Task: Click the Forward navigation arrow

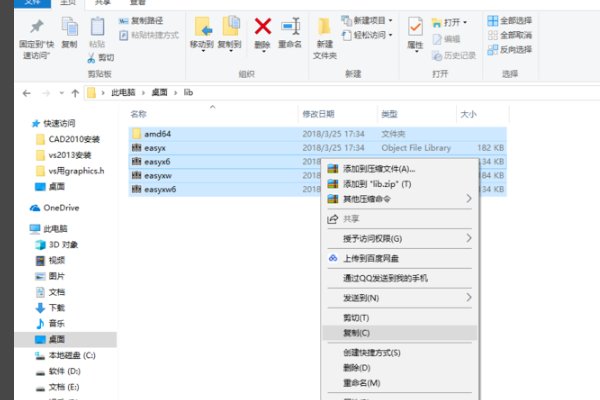Action: click(46, 93)
